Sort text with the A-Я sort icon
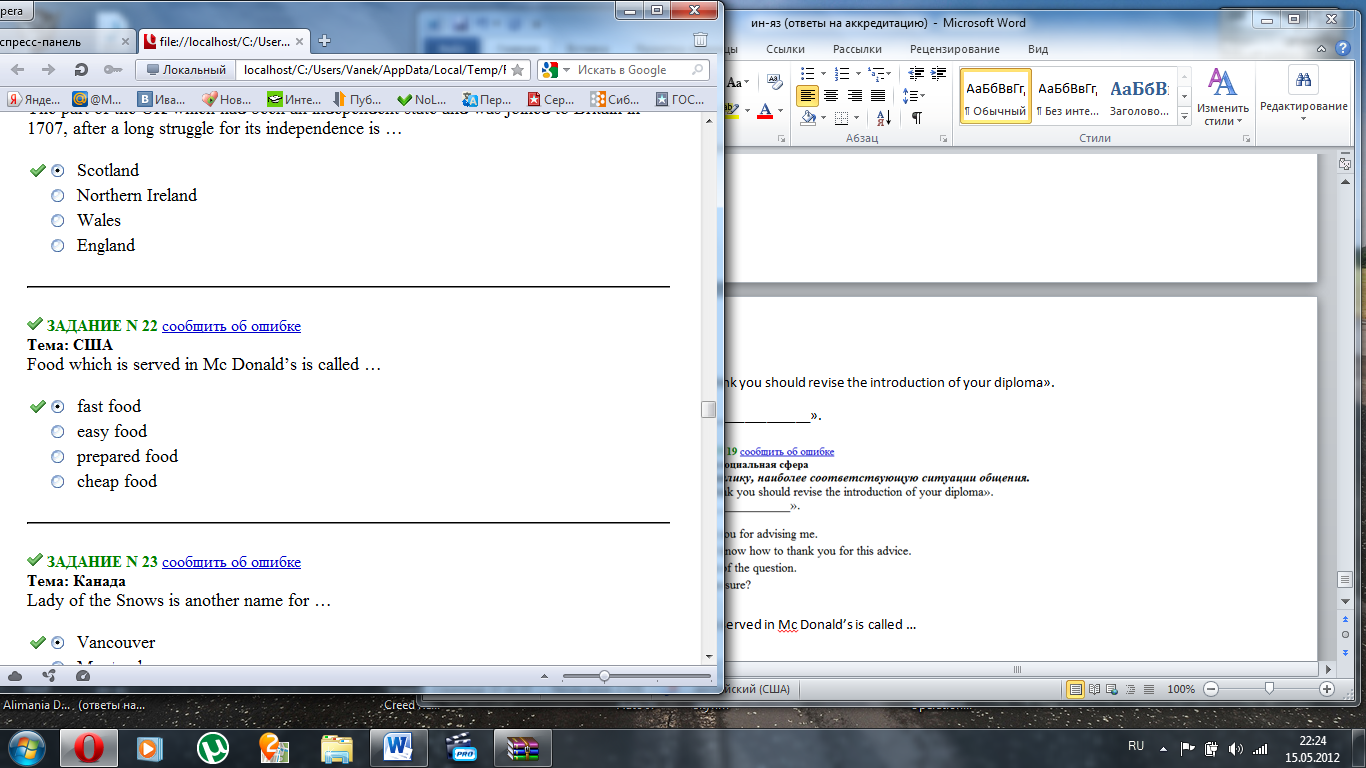Viewport: 1366px width, 768px height. (884, 118)
